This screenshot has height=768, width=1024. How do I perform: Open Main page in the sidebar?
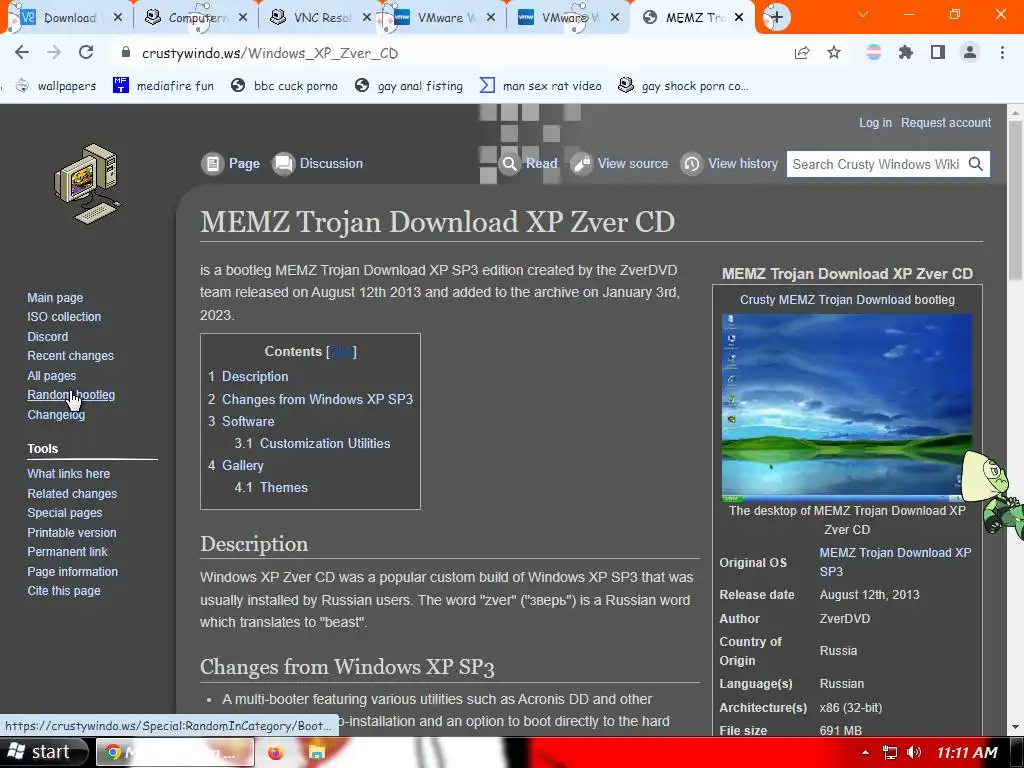coord(55,298)
